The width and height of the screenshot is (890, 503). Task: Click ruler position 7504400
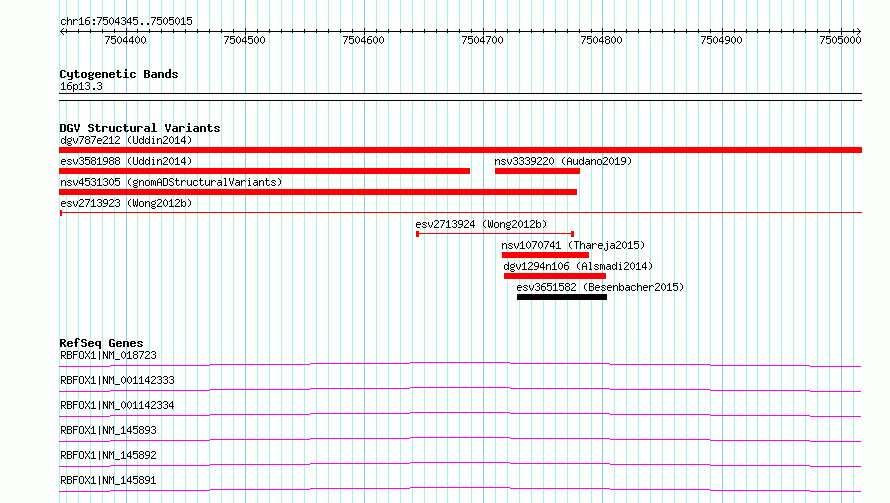[x=125, y=40]
